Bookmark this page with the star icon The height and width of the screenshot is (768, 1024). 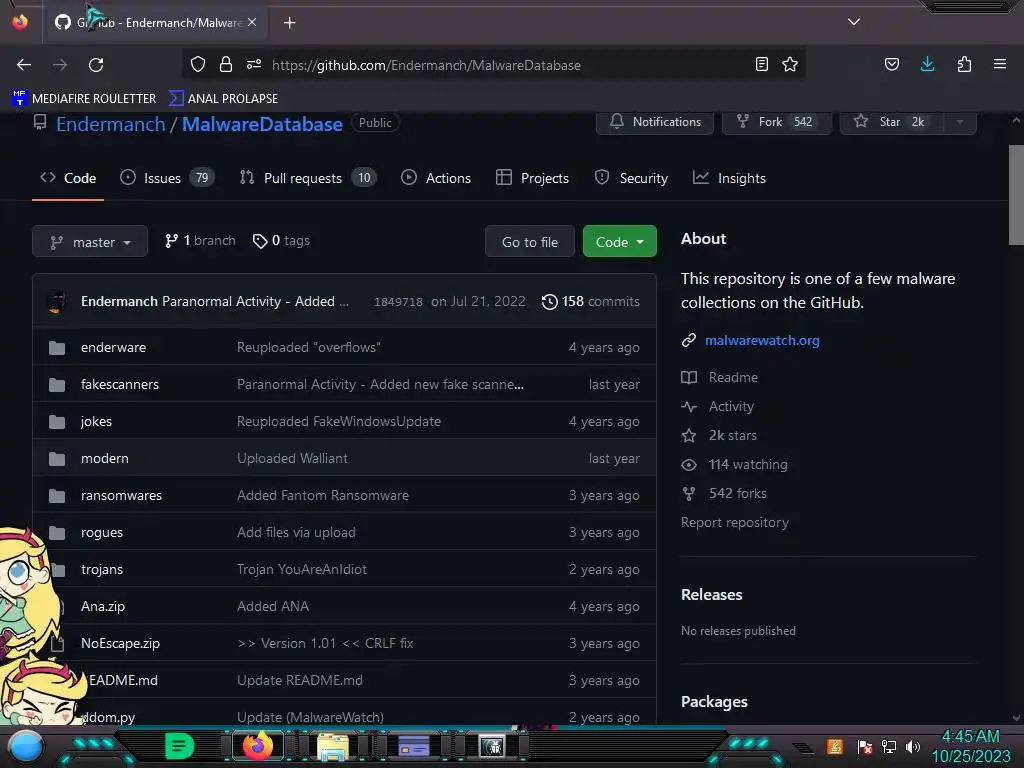[790, 64]
